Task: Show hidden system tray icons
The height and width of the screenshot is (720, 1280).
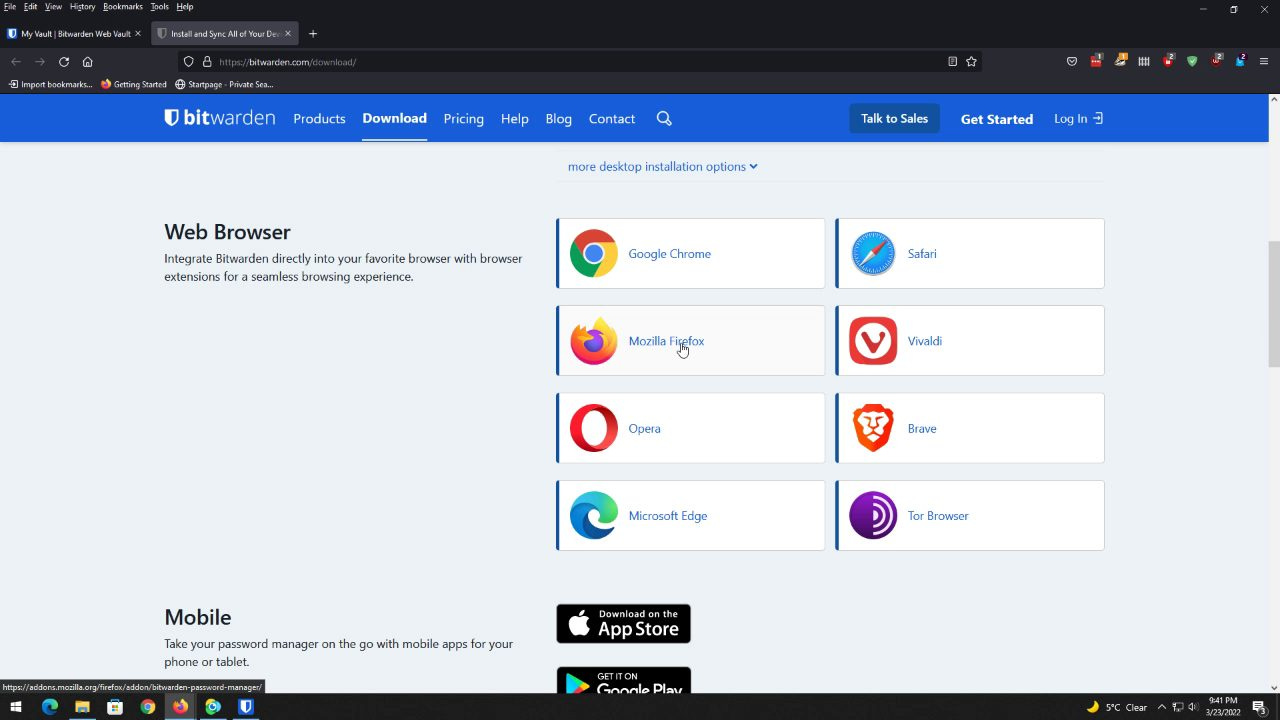Action: pos(1161,707)
